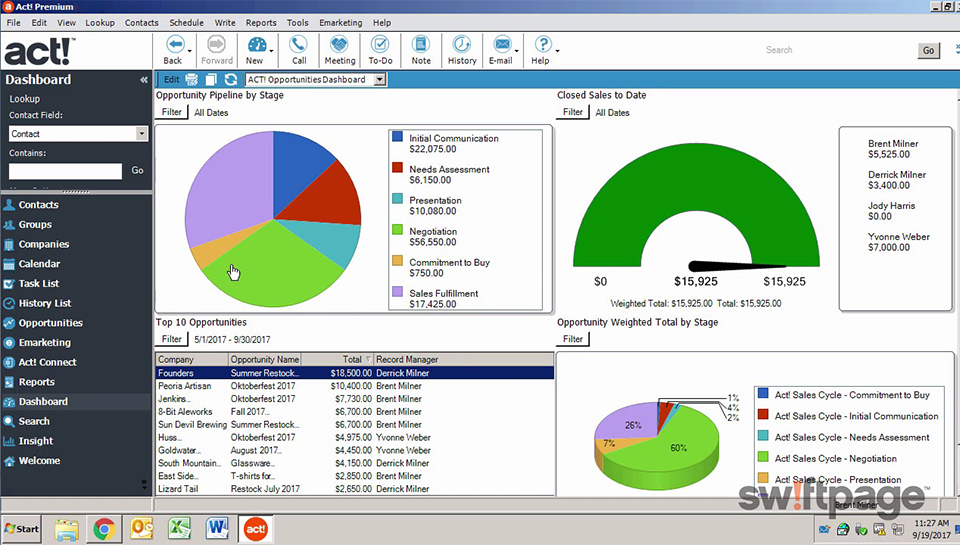960x545 pixels.
Task: Collapse the Dashboard navigation panel
Action: pos(143,80)
